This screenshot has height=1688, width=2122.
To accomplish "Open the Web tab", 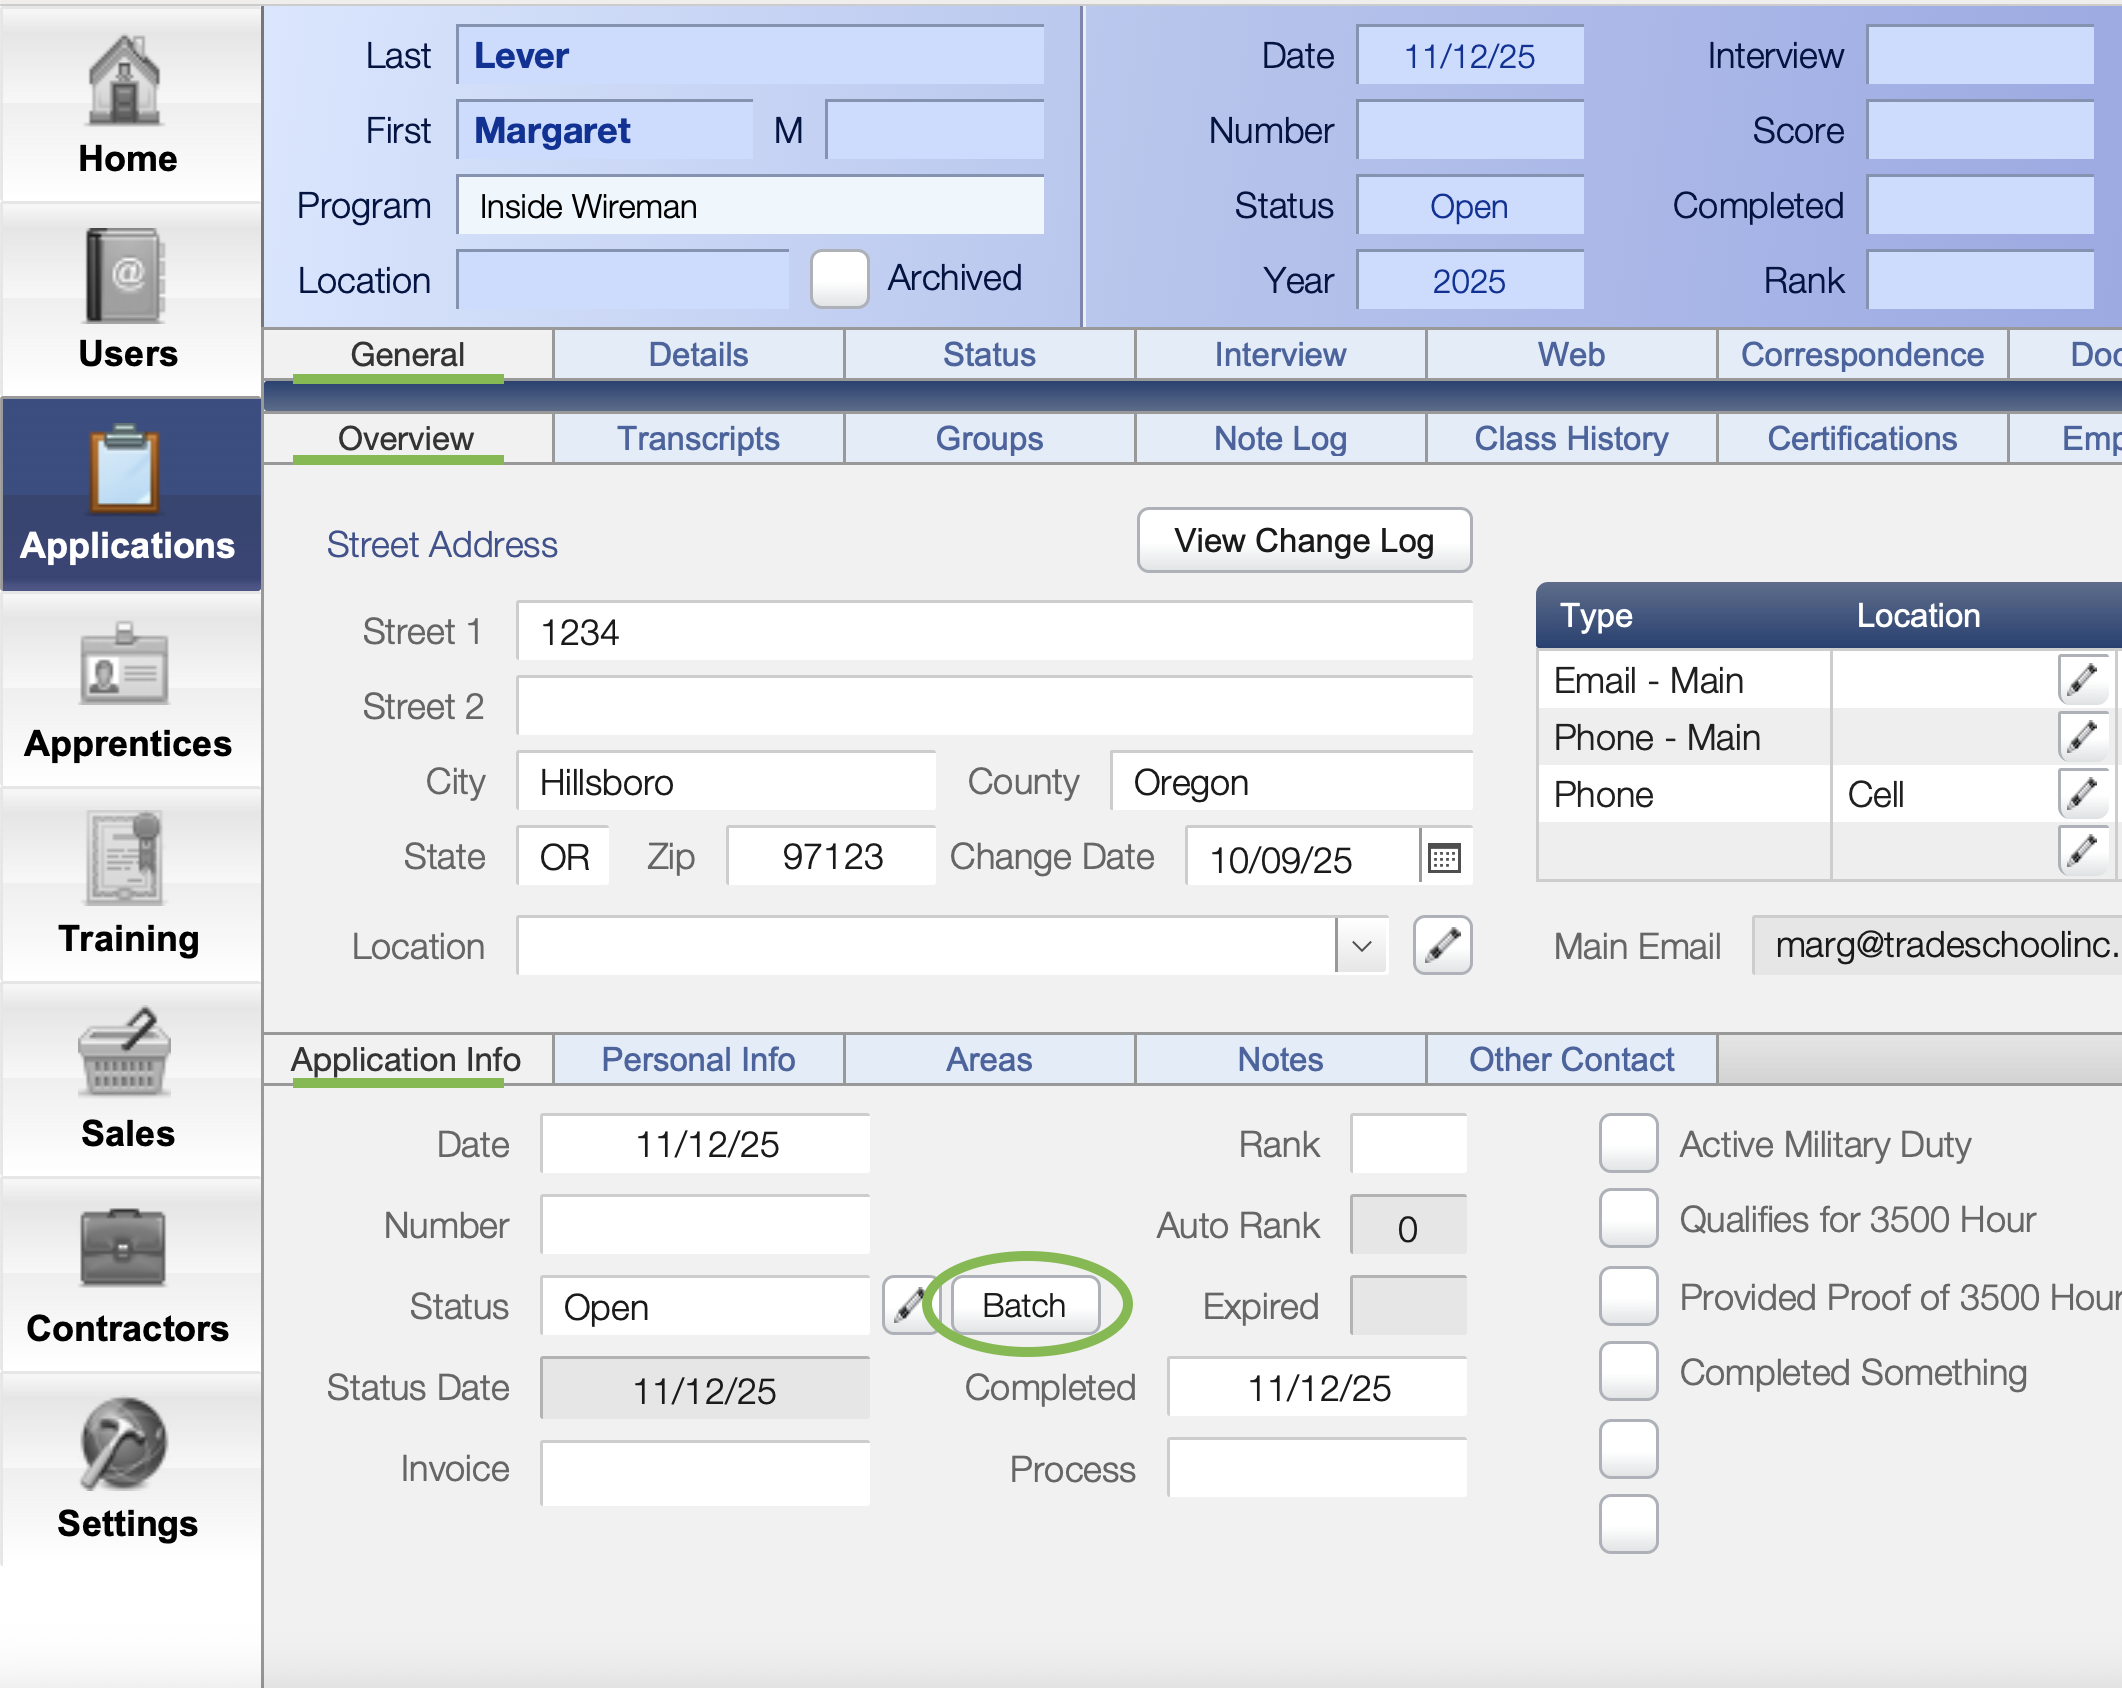I will click(1571, 355).
